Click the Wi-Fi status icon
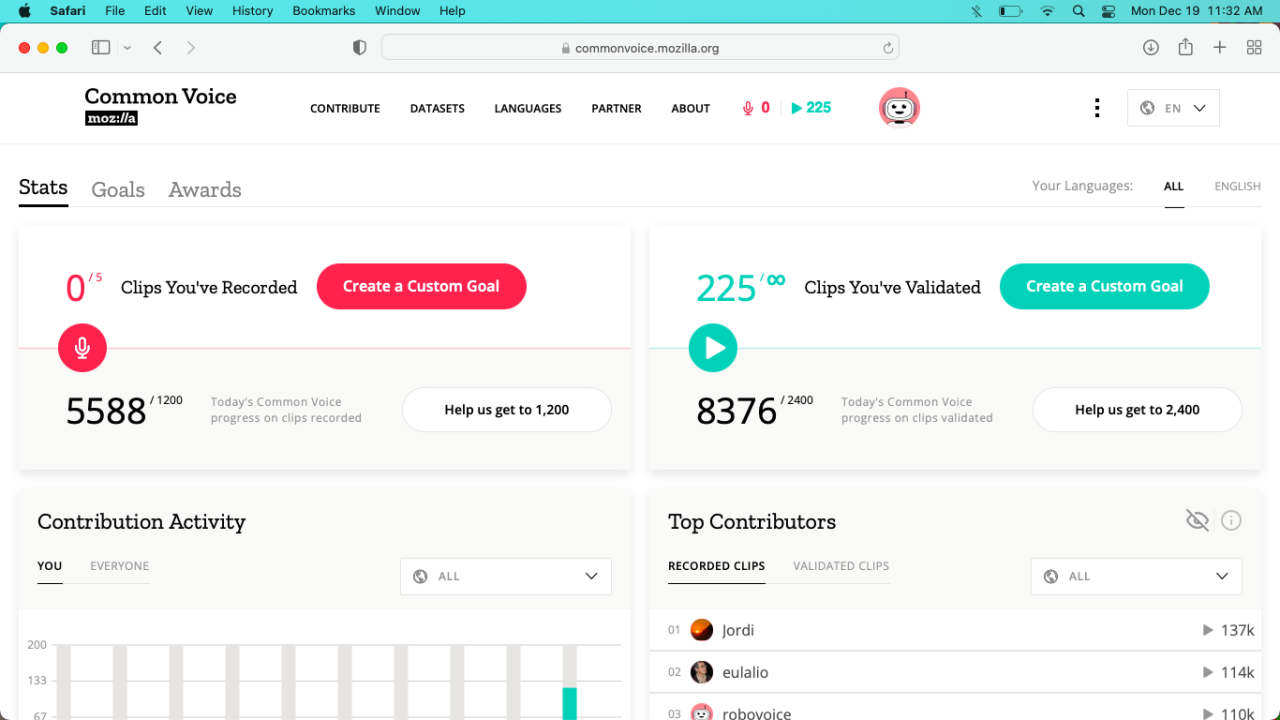Viewport: 1280px width, 720px height. click(x=1047, y=11)
